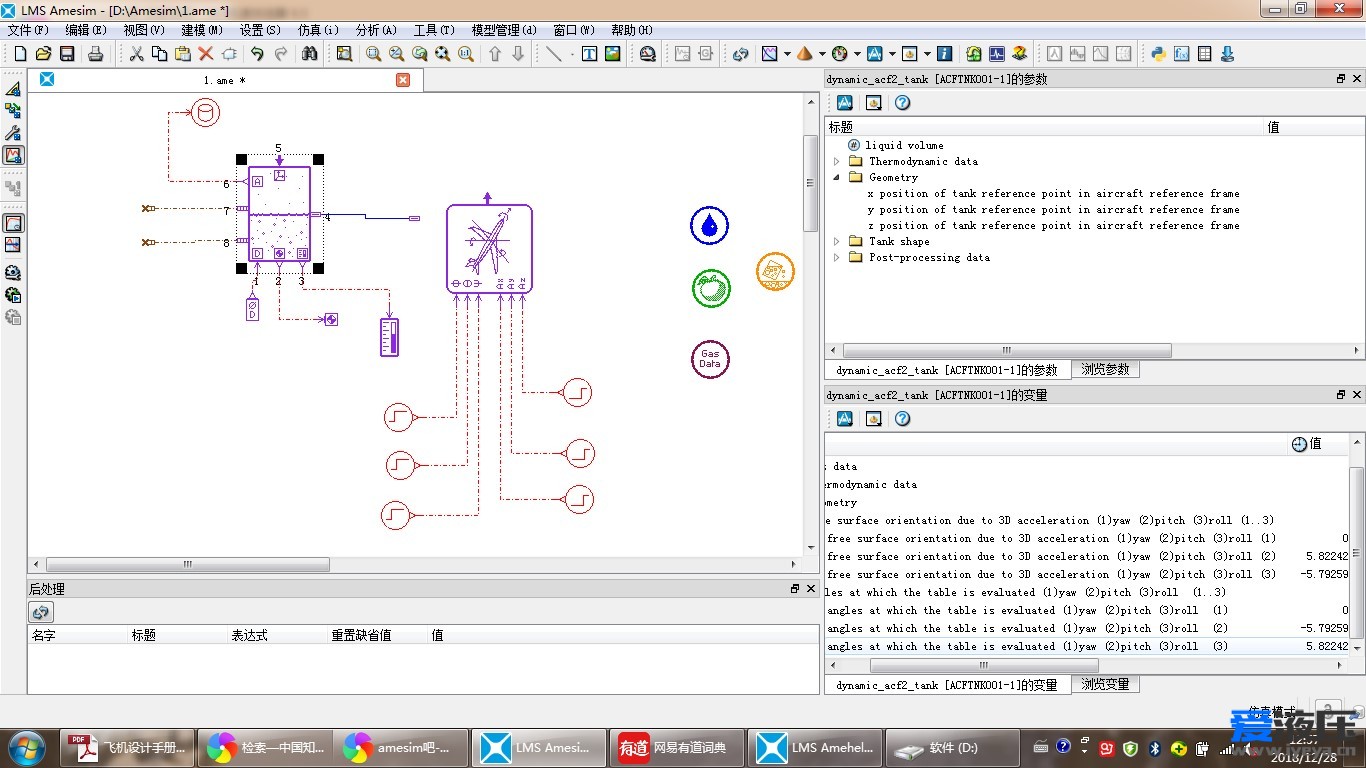1366x768 pixels.
Task: Open the 文件(F) menu
Action: pyautogui.click(x=28, y=30)
